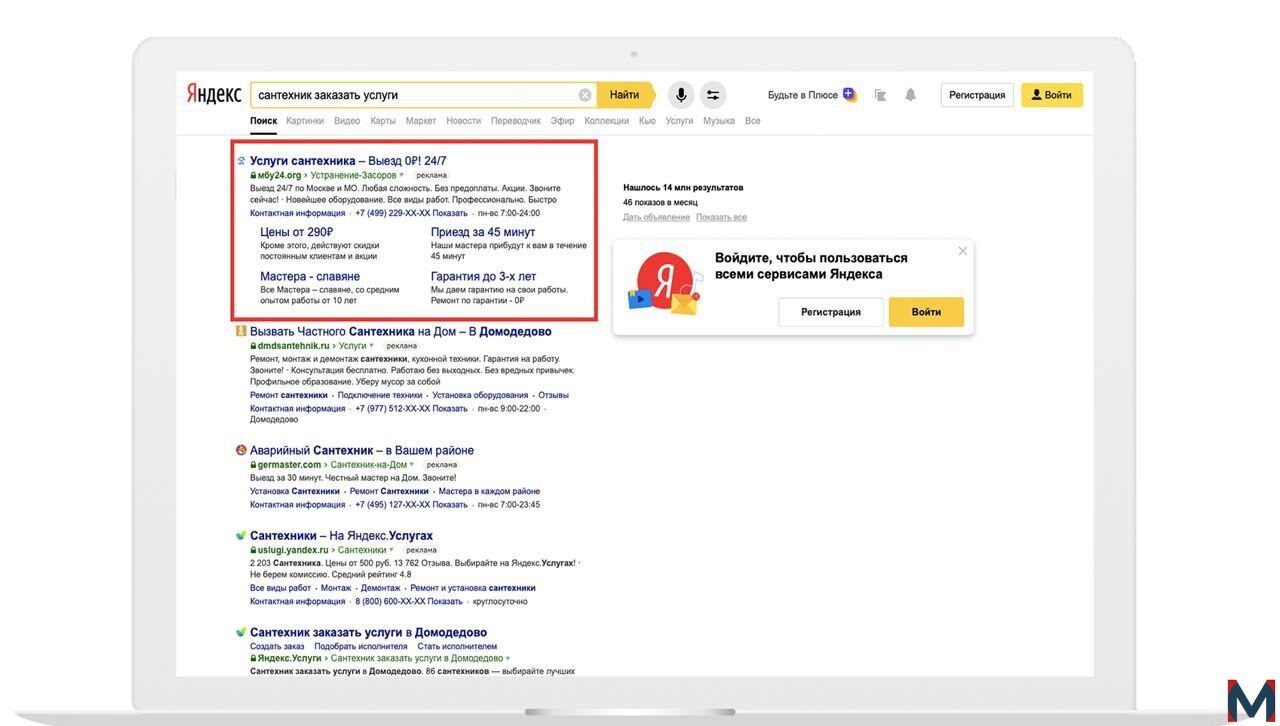This screenshot has height=726, width=1280.
Task: Open the Будьте в Плюсе text link
Action: [x=803, y=95]
